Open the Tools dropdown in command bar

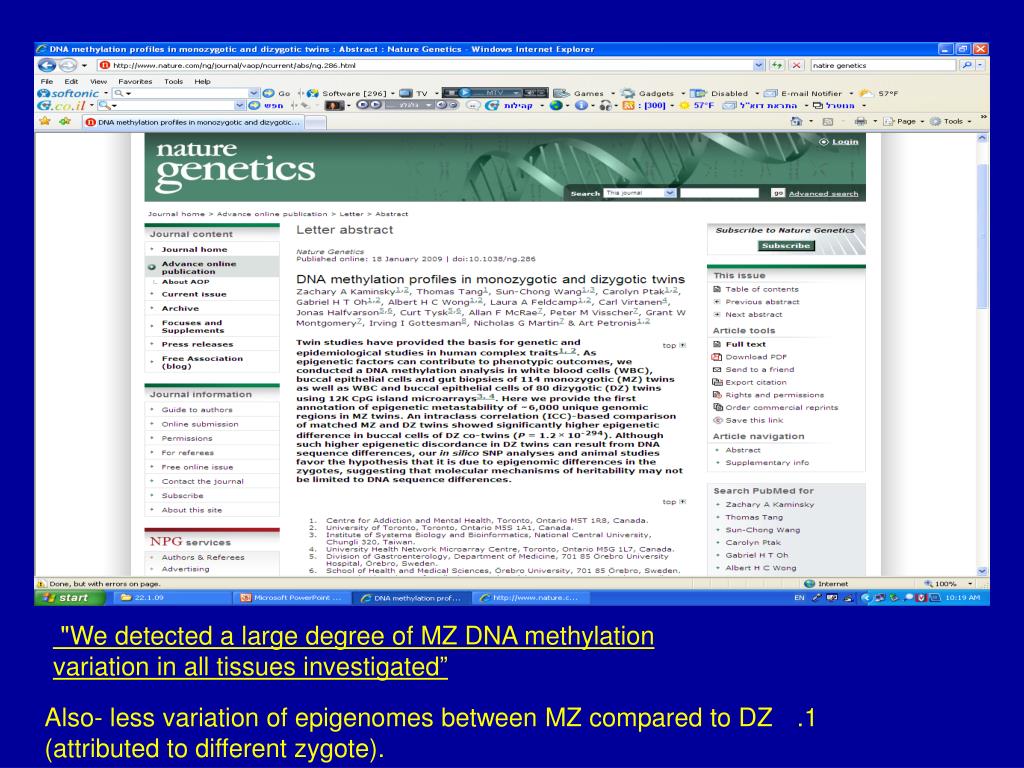pyautogui.click(x=952, y=121)
